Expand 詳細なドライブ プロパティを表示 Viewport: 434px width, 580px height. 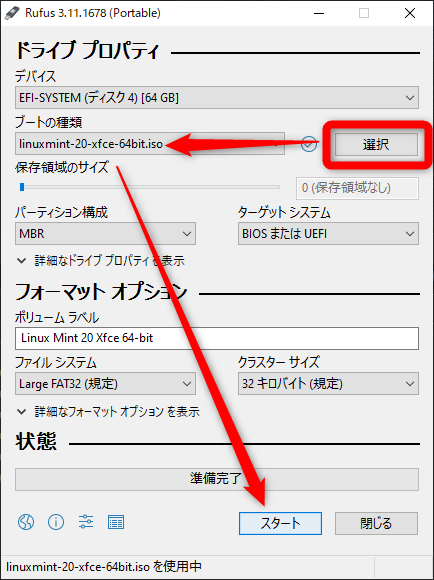click(x=101, y=261)
